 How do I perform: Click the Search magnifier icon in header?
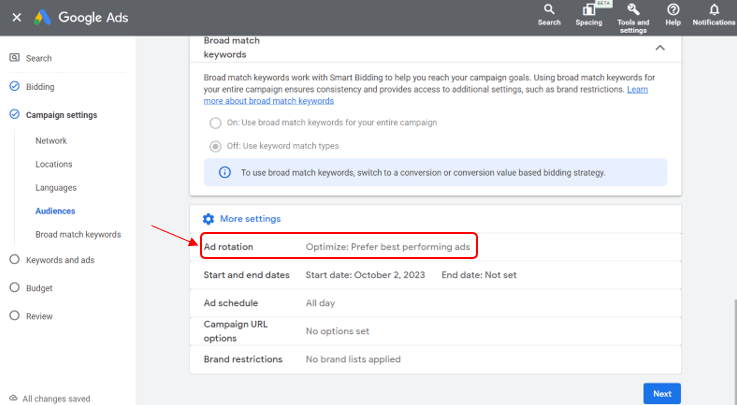pos(549,9)
